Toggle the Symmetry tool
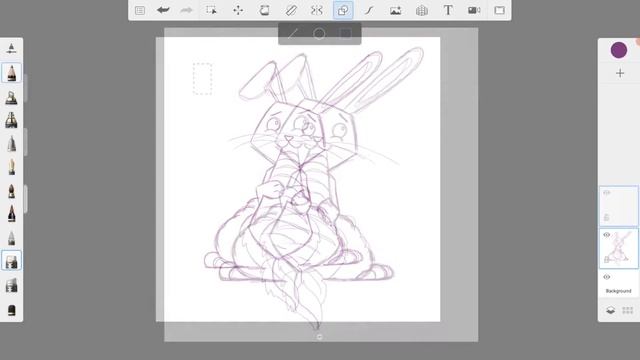Screen dimensions: 640x360 [x=317, y=10]
